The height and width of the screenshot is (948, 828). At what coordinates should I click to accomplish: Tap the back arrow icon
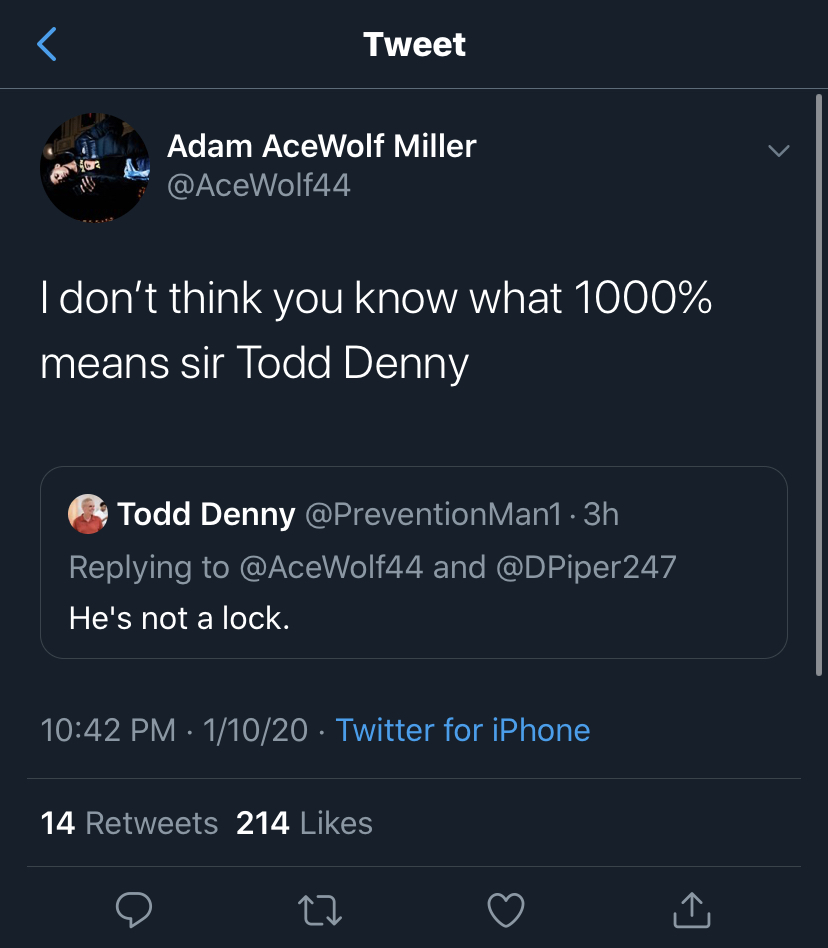click(x=47, y=45)
